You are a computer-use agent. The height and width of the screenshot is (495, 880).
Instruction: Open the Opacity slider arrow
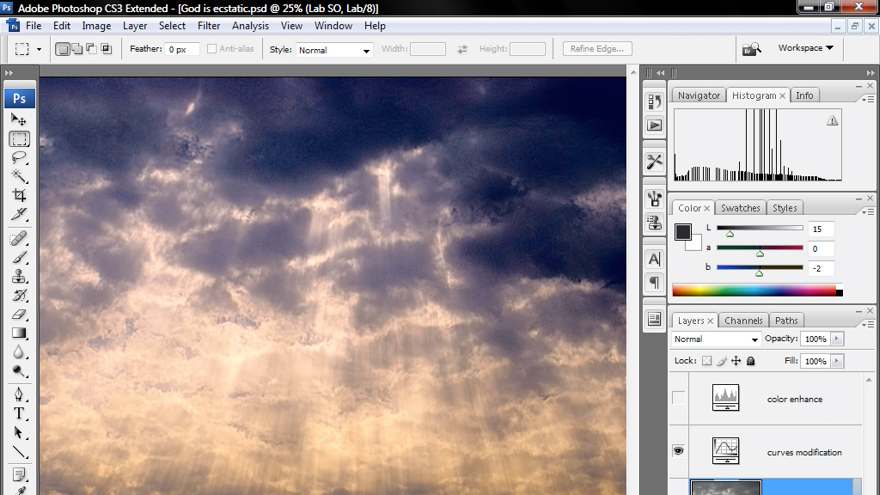pyautogui.click(x=837, y=338)
